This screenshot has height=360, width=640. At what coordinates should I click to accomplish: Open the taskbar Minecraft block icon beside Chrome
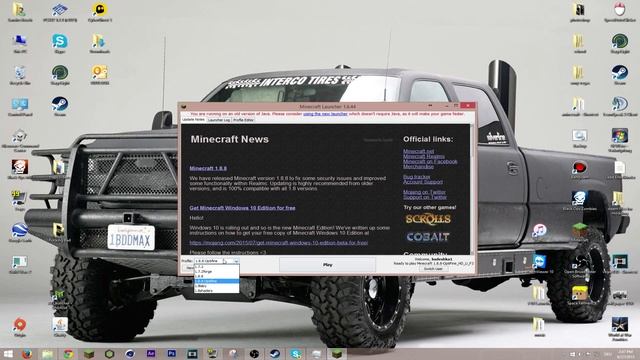(89, 354)
